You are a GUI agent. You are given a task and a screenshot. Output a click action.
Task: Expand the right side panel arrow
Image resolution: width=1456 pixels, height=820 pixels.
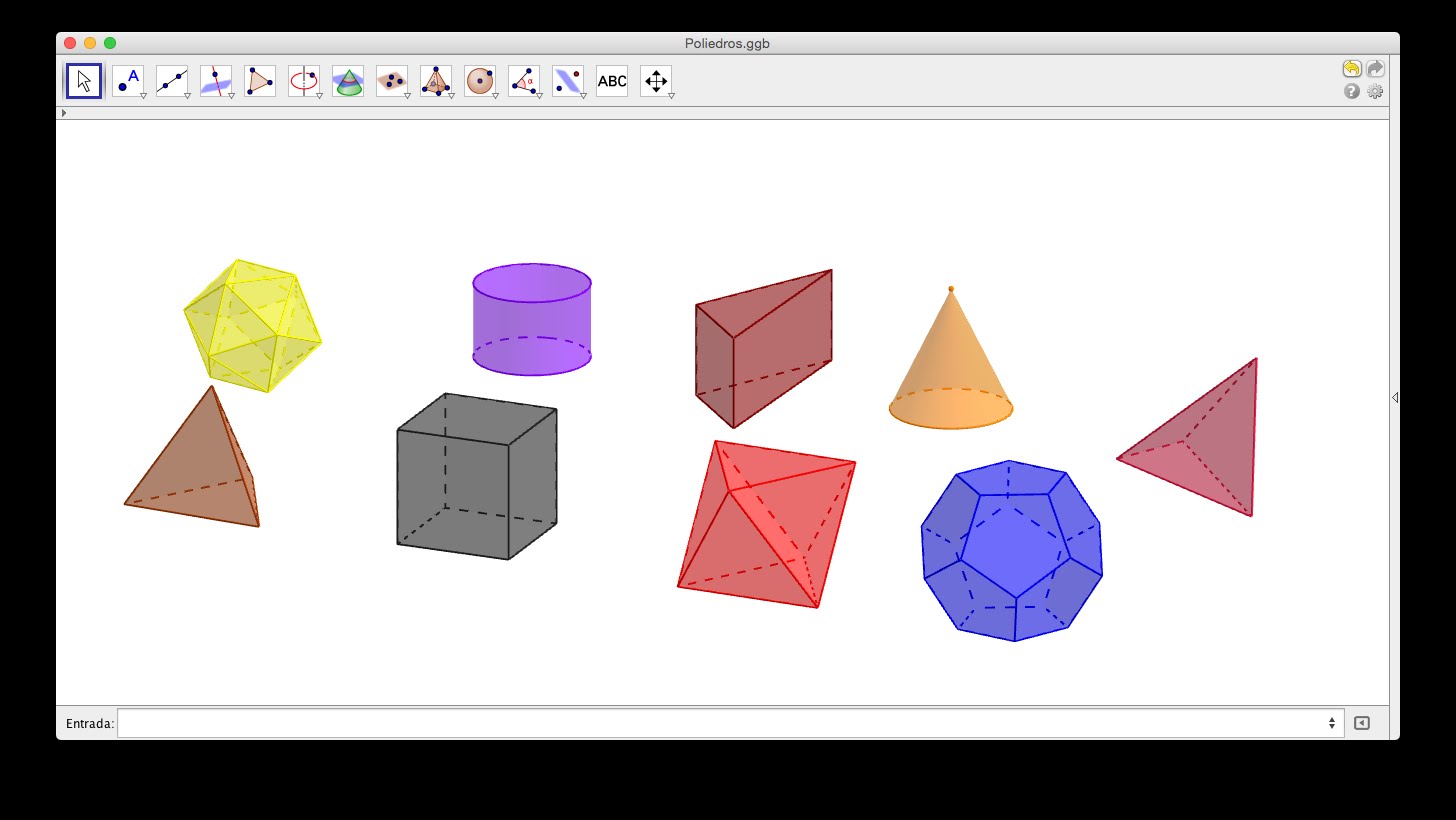[x=1394, y=397]
